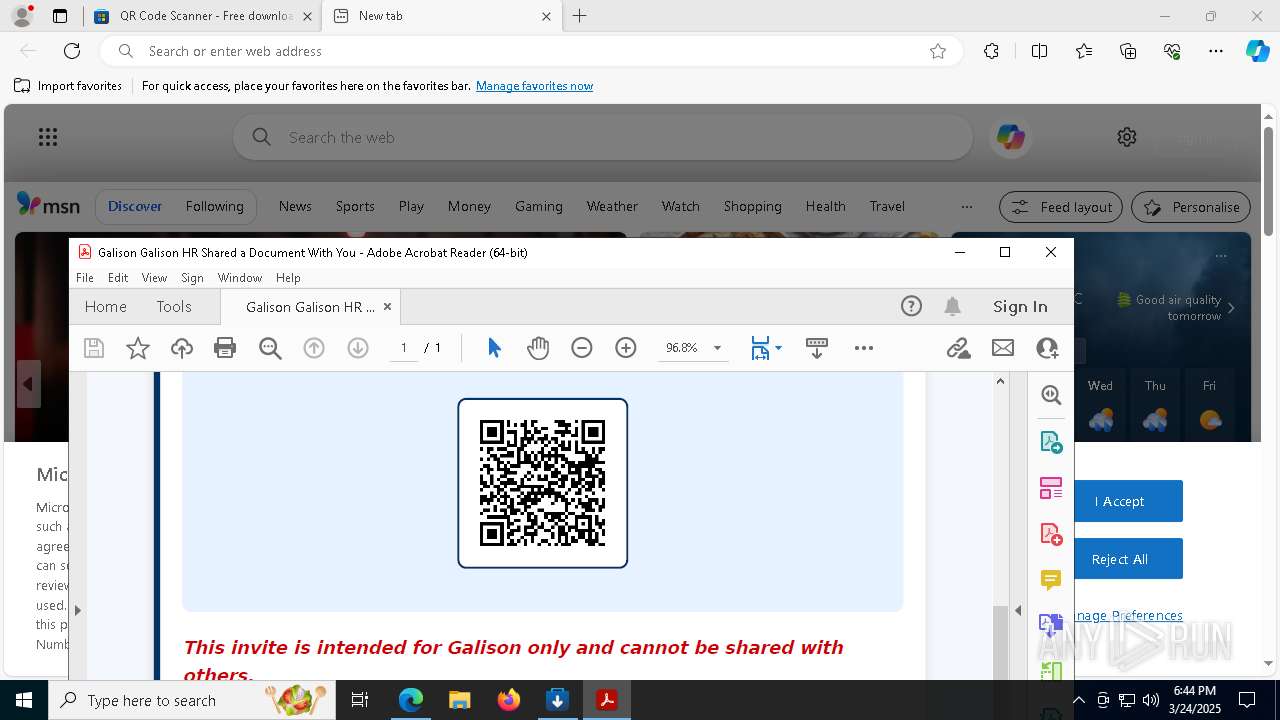Open search tool in right pane

click(1051, 395)
